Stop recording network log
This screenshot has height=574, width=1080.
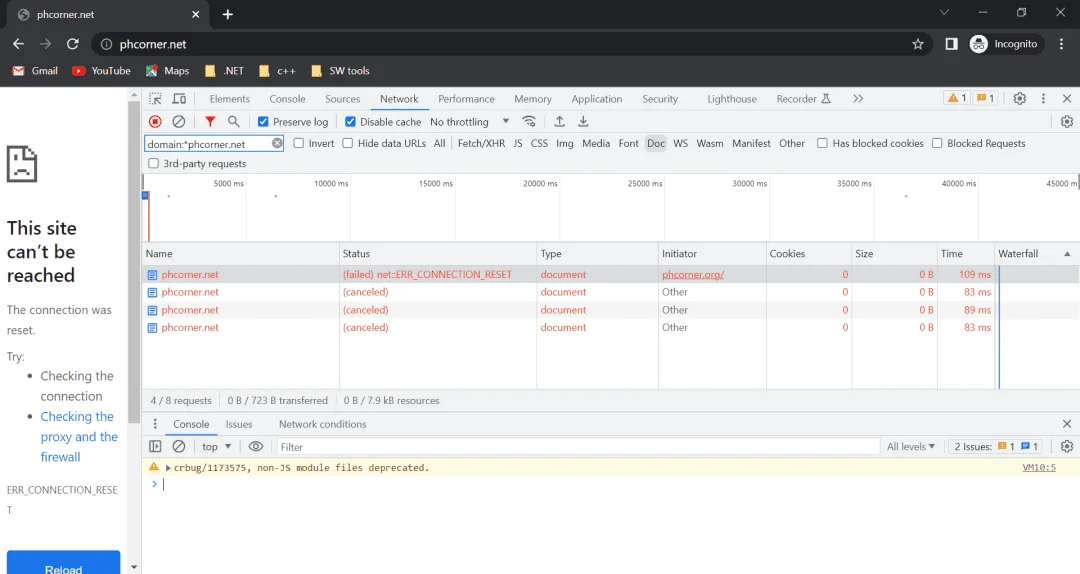point(155,121)
